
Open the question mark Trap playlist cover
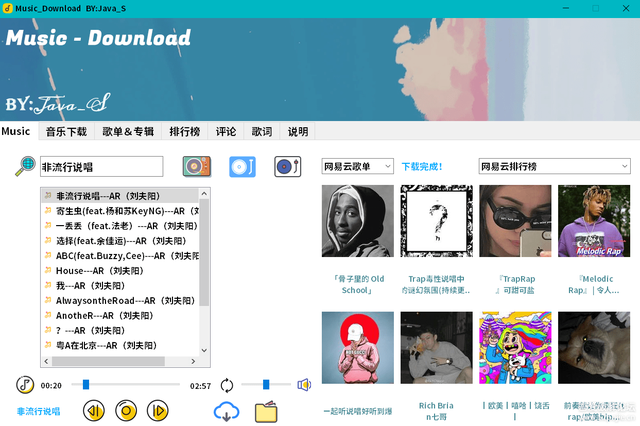[436, 221]
